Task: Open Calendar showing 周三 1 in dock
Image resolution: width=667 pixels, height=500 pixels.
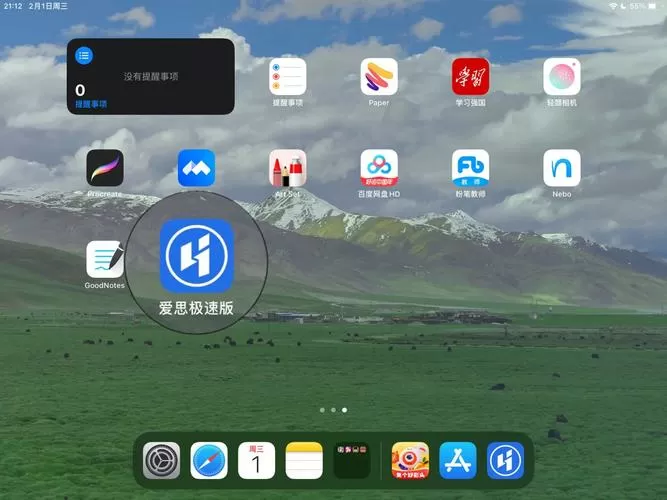Action: point(257,460)
